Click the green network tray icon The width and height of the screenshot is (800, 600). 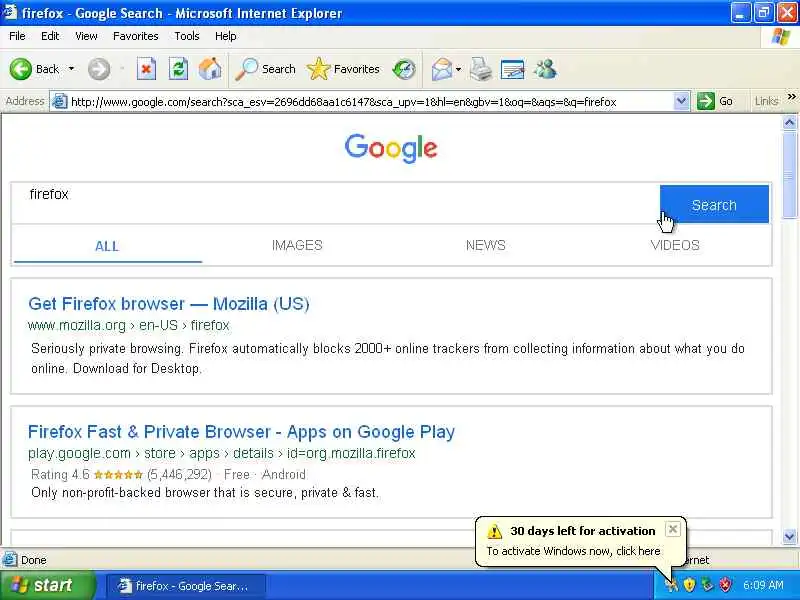coord(707,585)
